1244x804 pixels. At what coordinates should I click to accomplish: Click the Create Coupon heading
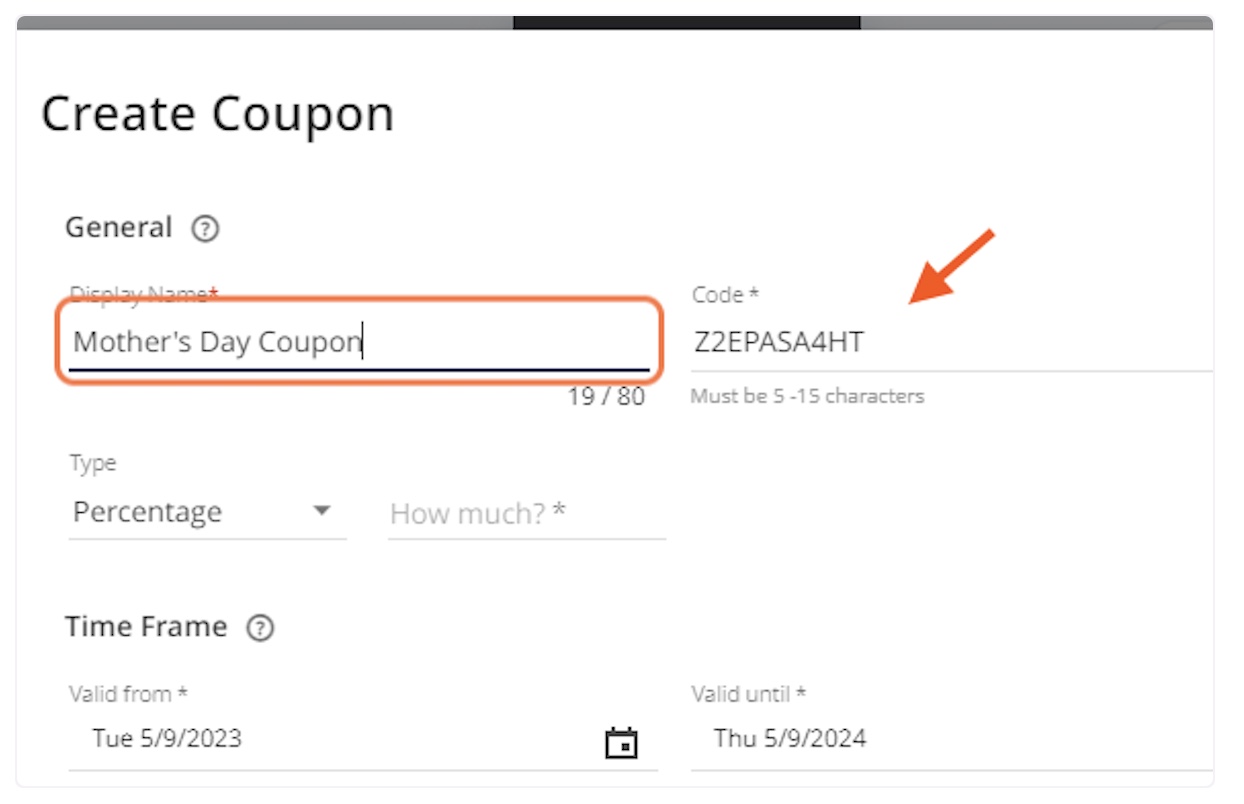pos(218,113)
